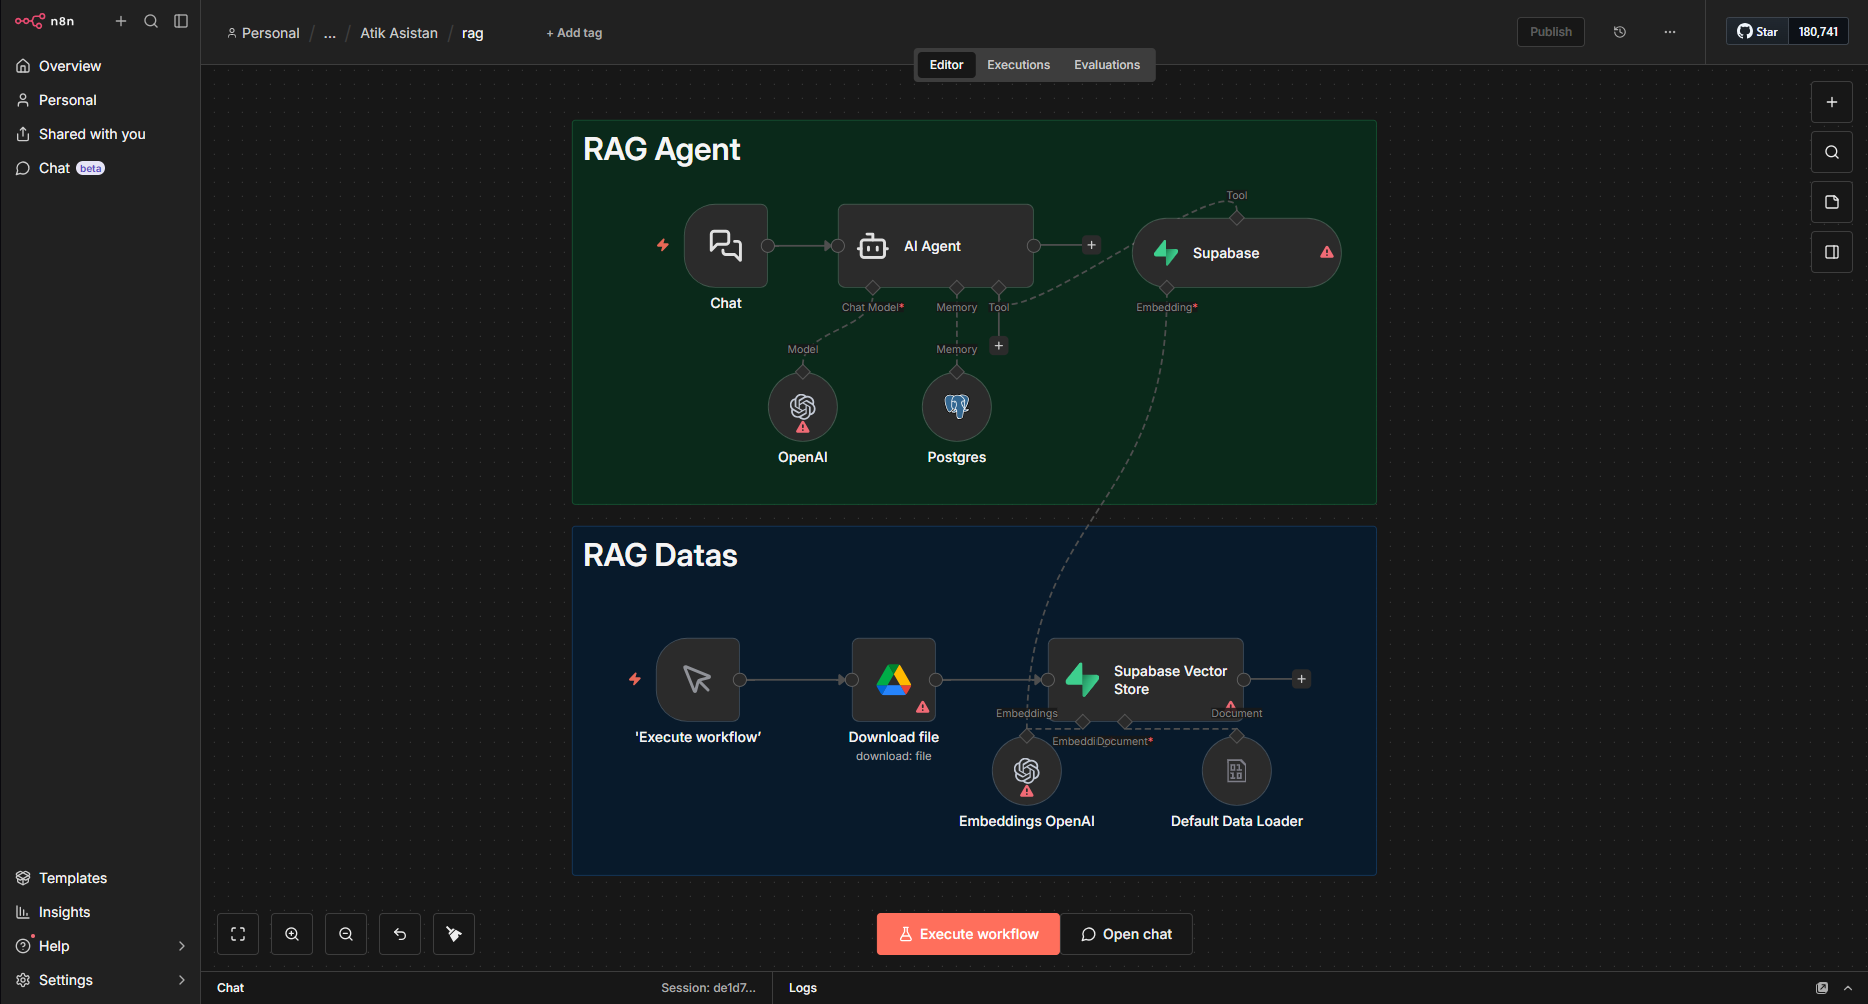Select the Download file Google Drive node
This screenshot has width=1868, height=1004.
(x=893, y=680)
